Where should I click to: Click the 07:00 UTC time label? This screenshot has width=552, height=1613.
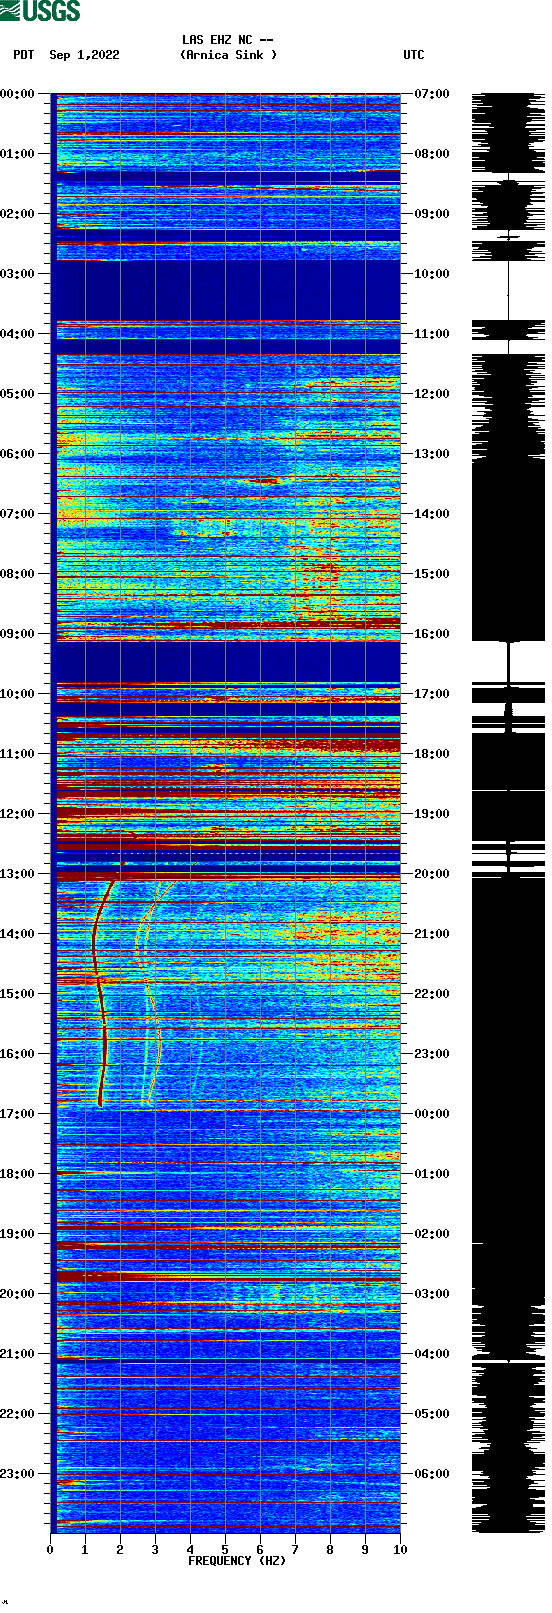click(432, 94)
